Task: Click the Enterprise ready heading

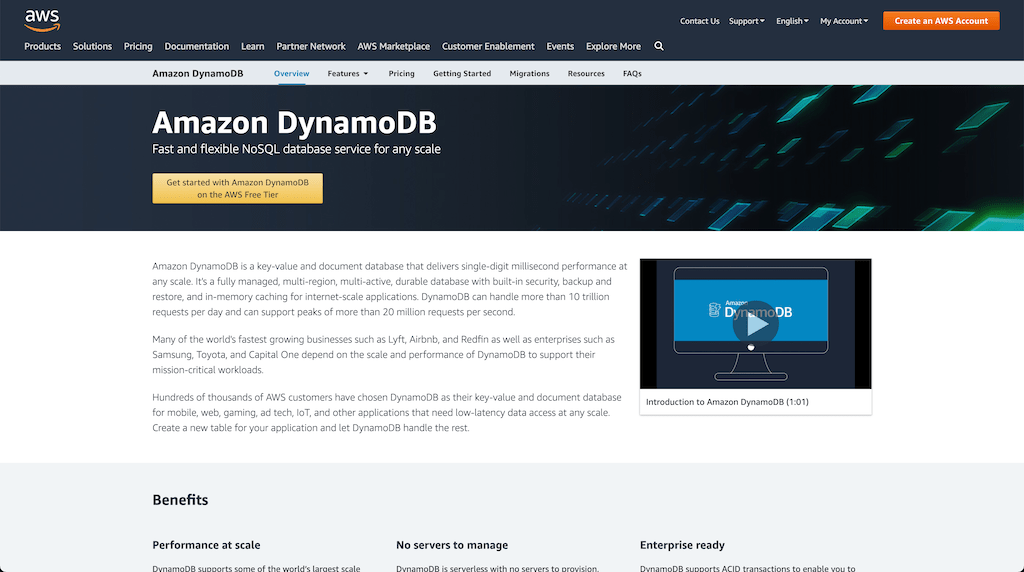Action: coord(682,545)
